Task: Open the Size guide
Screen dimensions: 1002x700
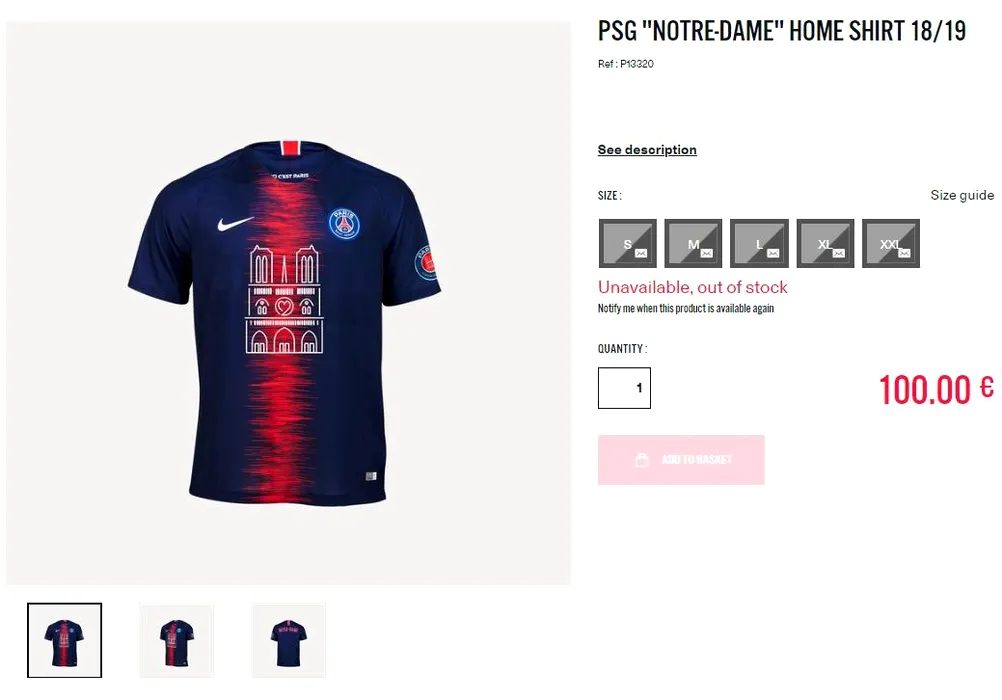Action: (962, 195)
